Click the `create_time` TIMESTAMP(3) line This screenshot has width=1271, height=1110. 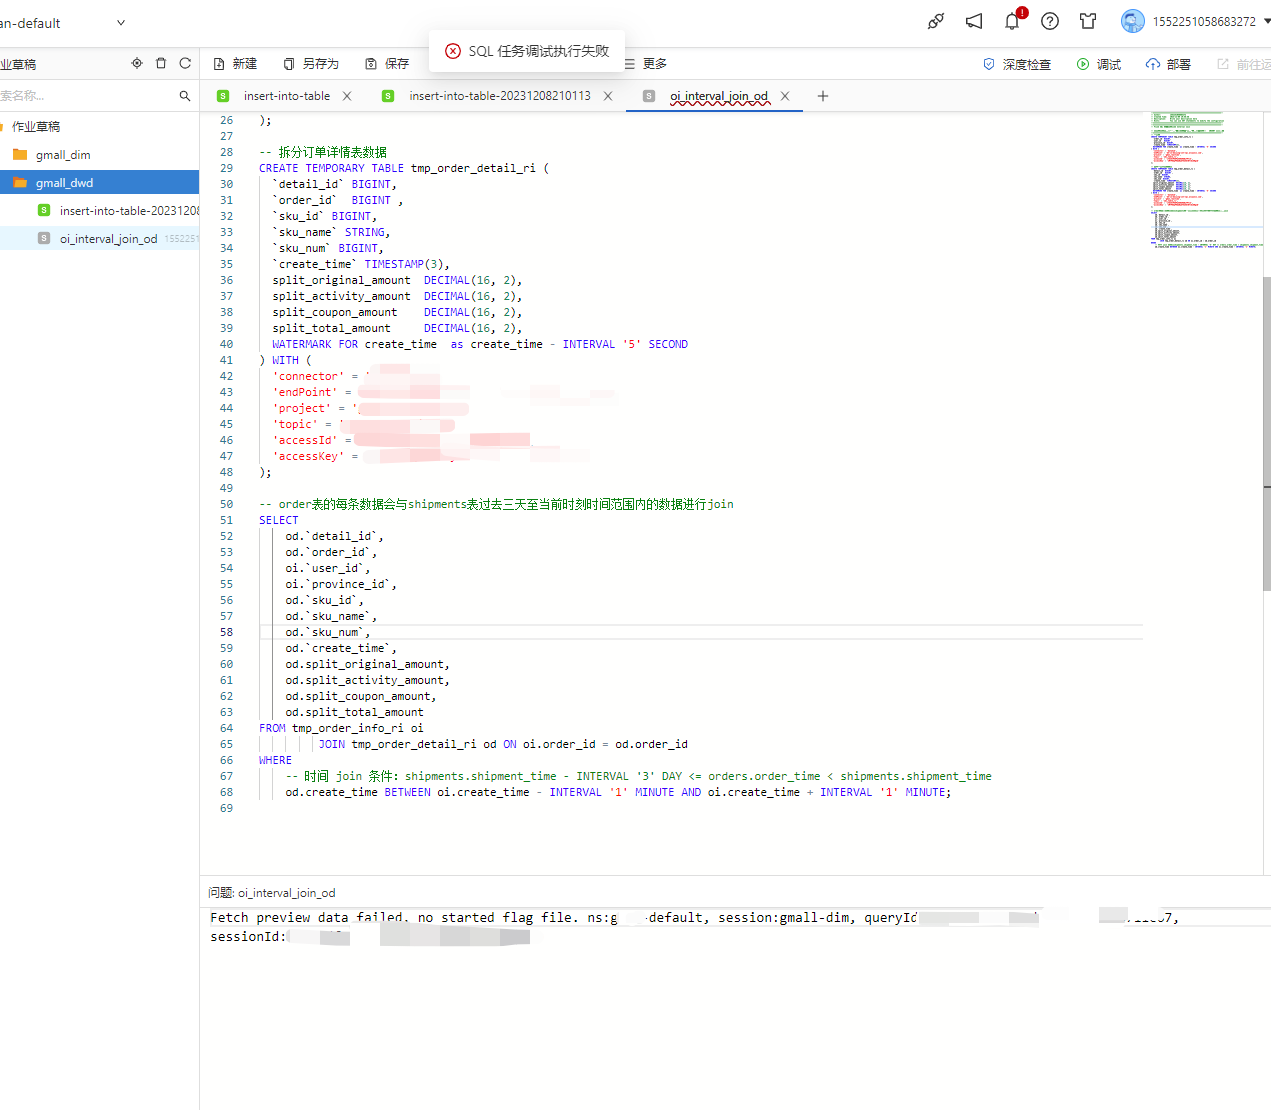coord(361,264)
